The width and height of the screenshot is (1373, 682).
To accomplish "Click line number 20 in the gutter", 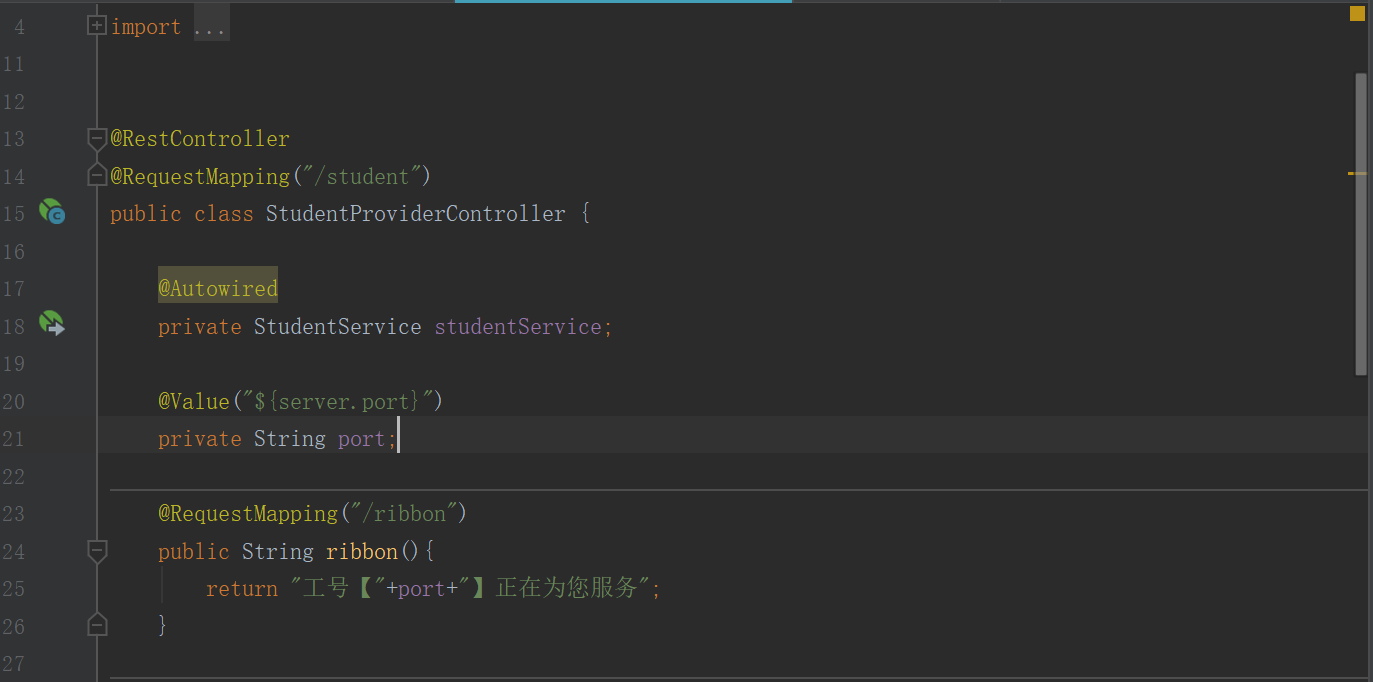I will pos(13,402).
